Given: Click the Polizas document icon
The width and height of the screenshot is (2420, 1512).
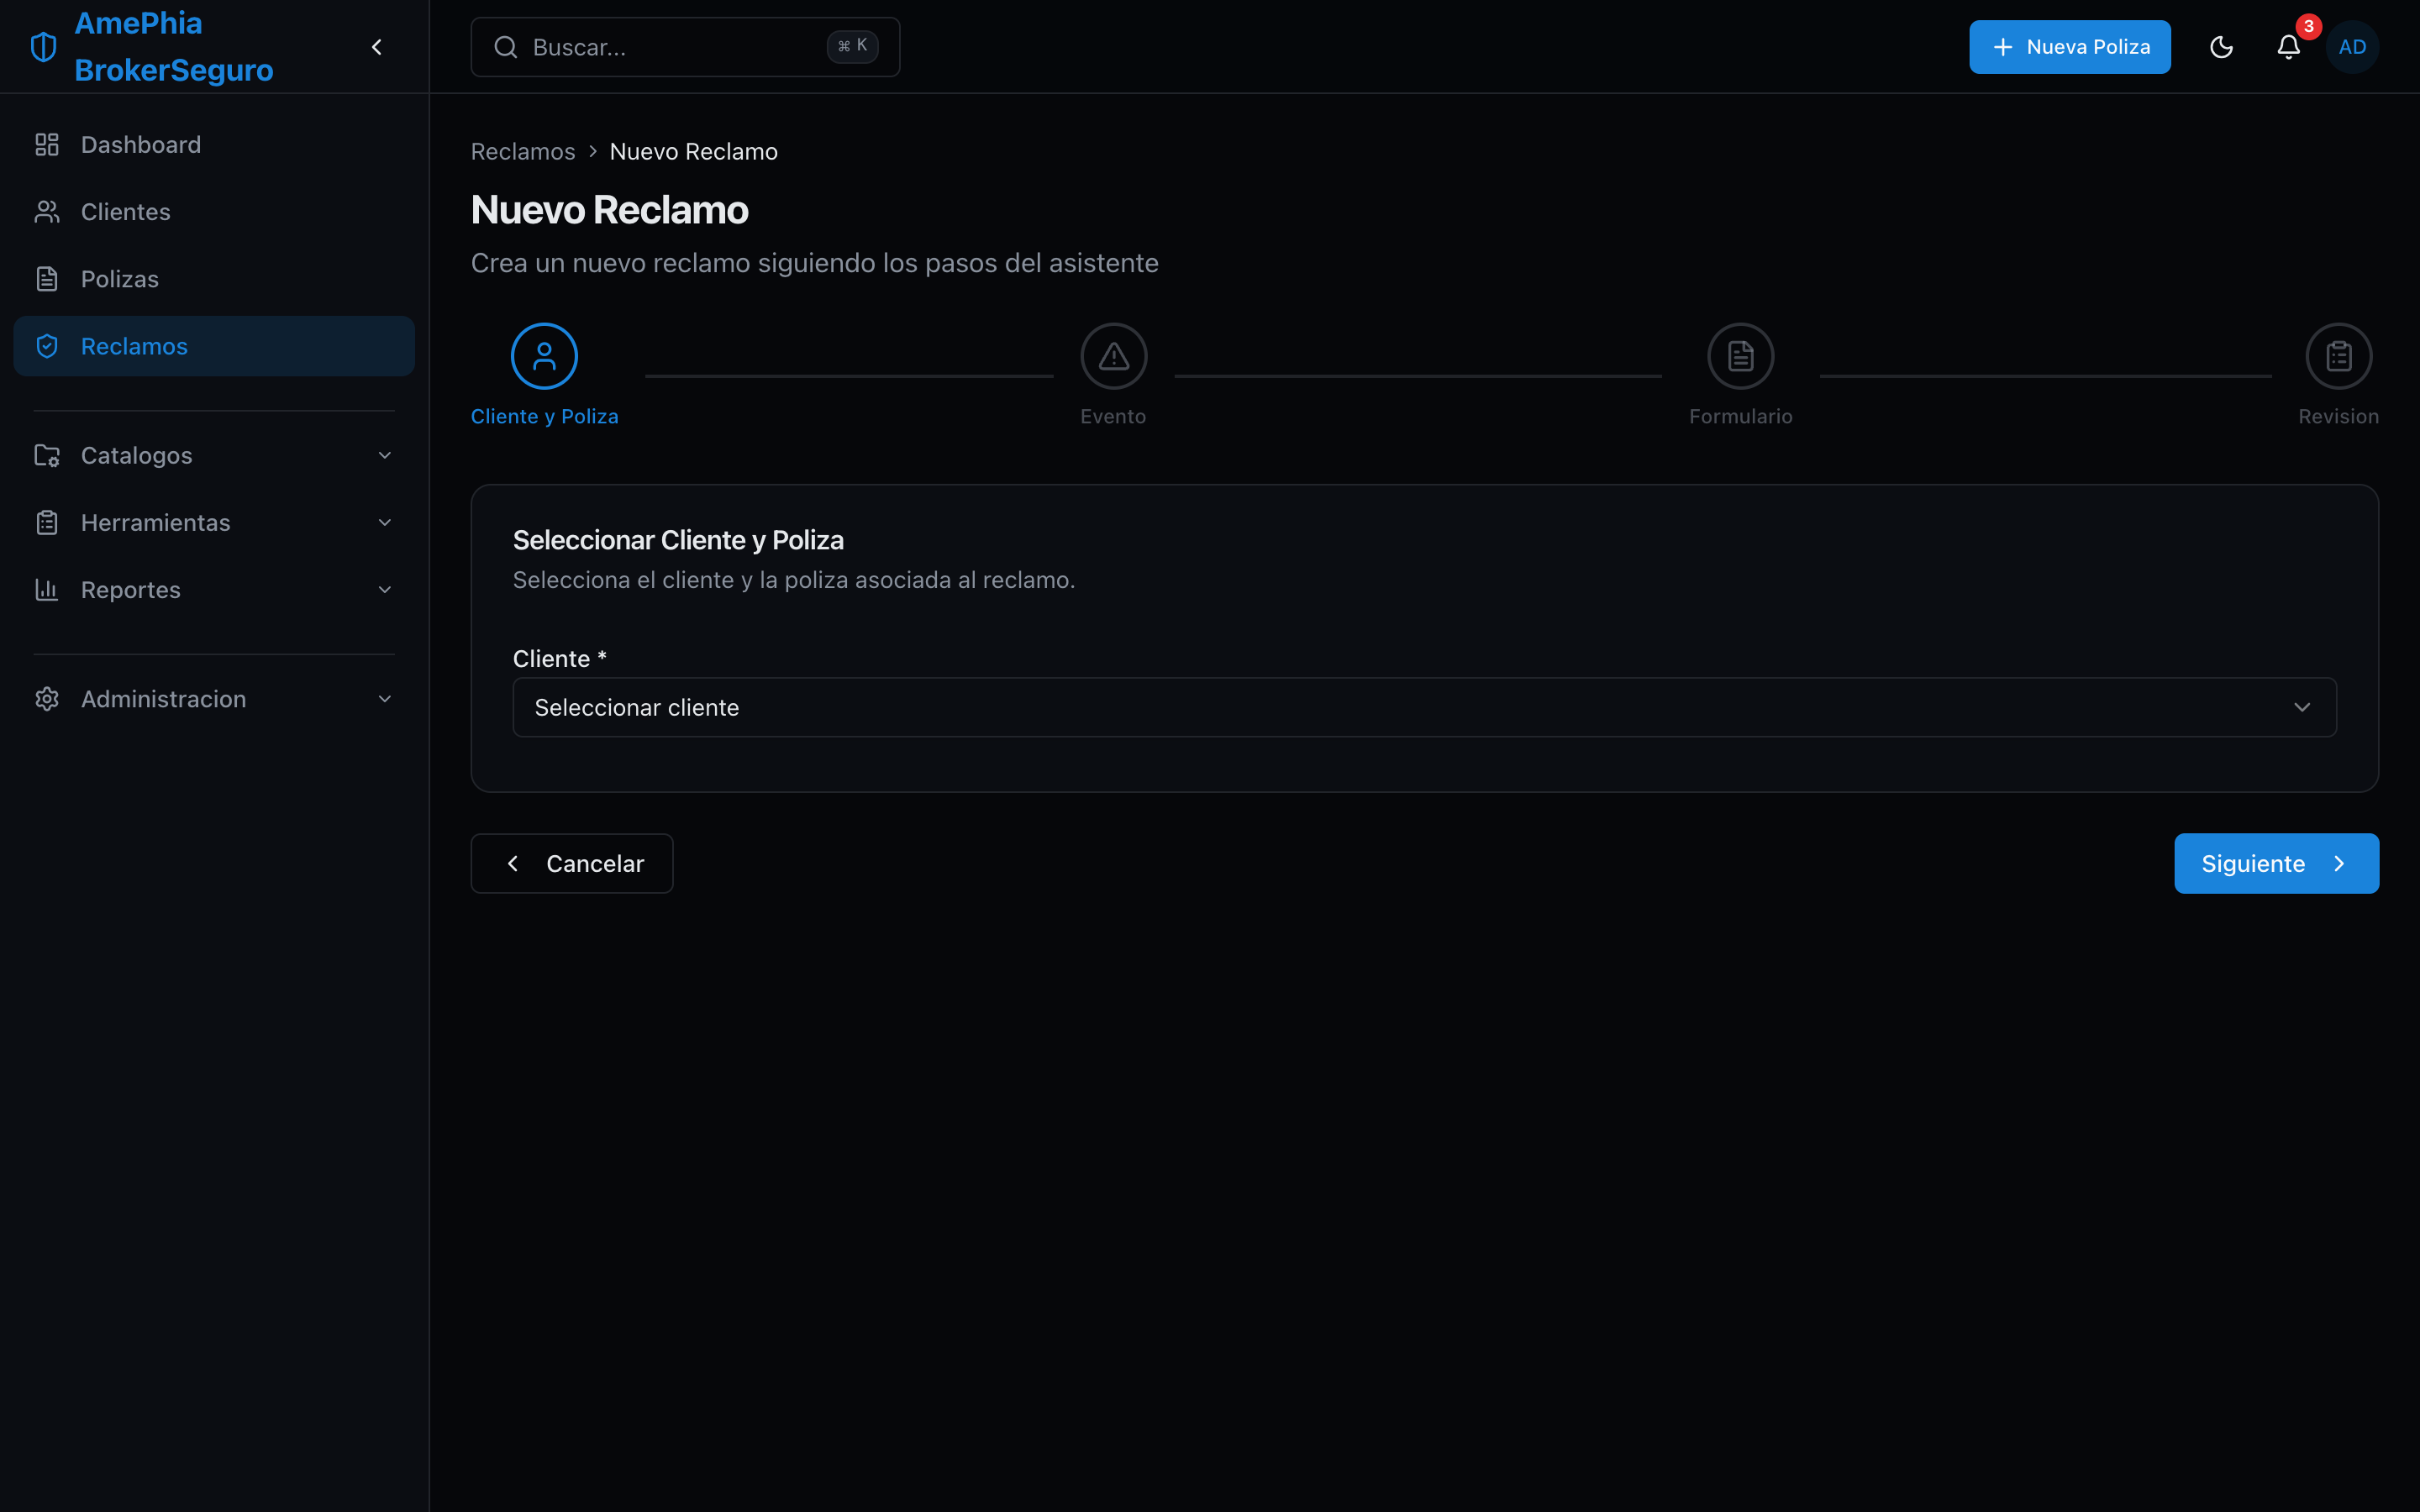Looking at the screenshot, I should pos(47,279).
